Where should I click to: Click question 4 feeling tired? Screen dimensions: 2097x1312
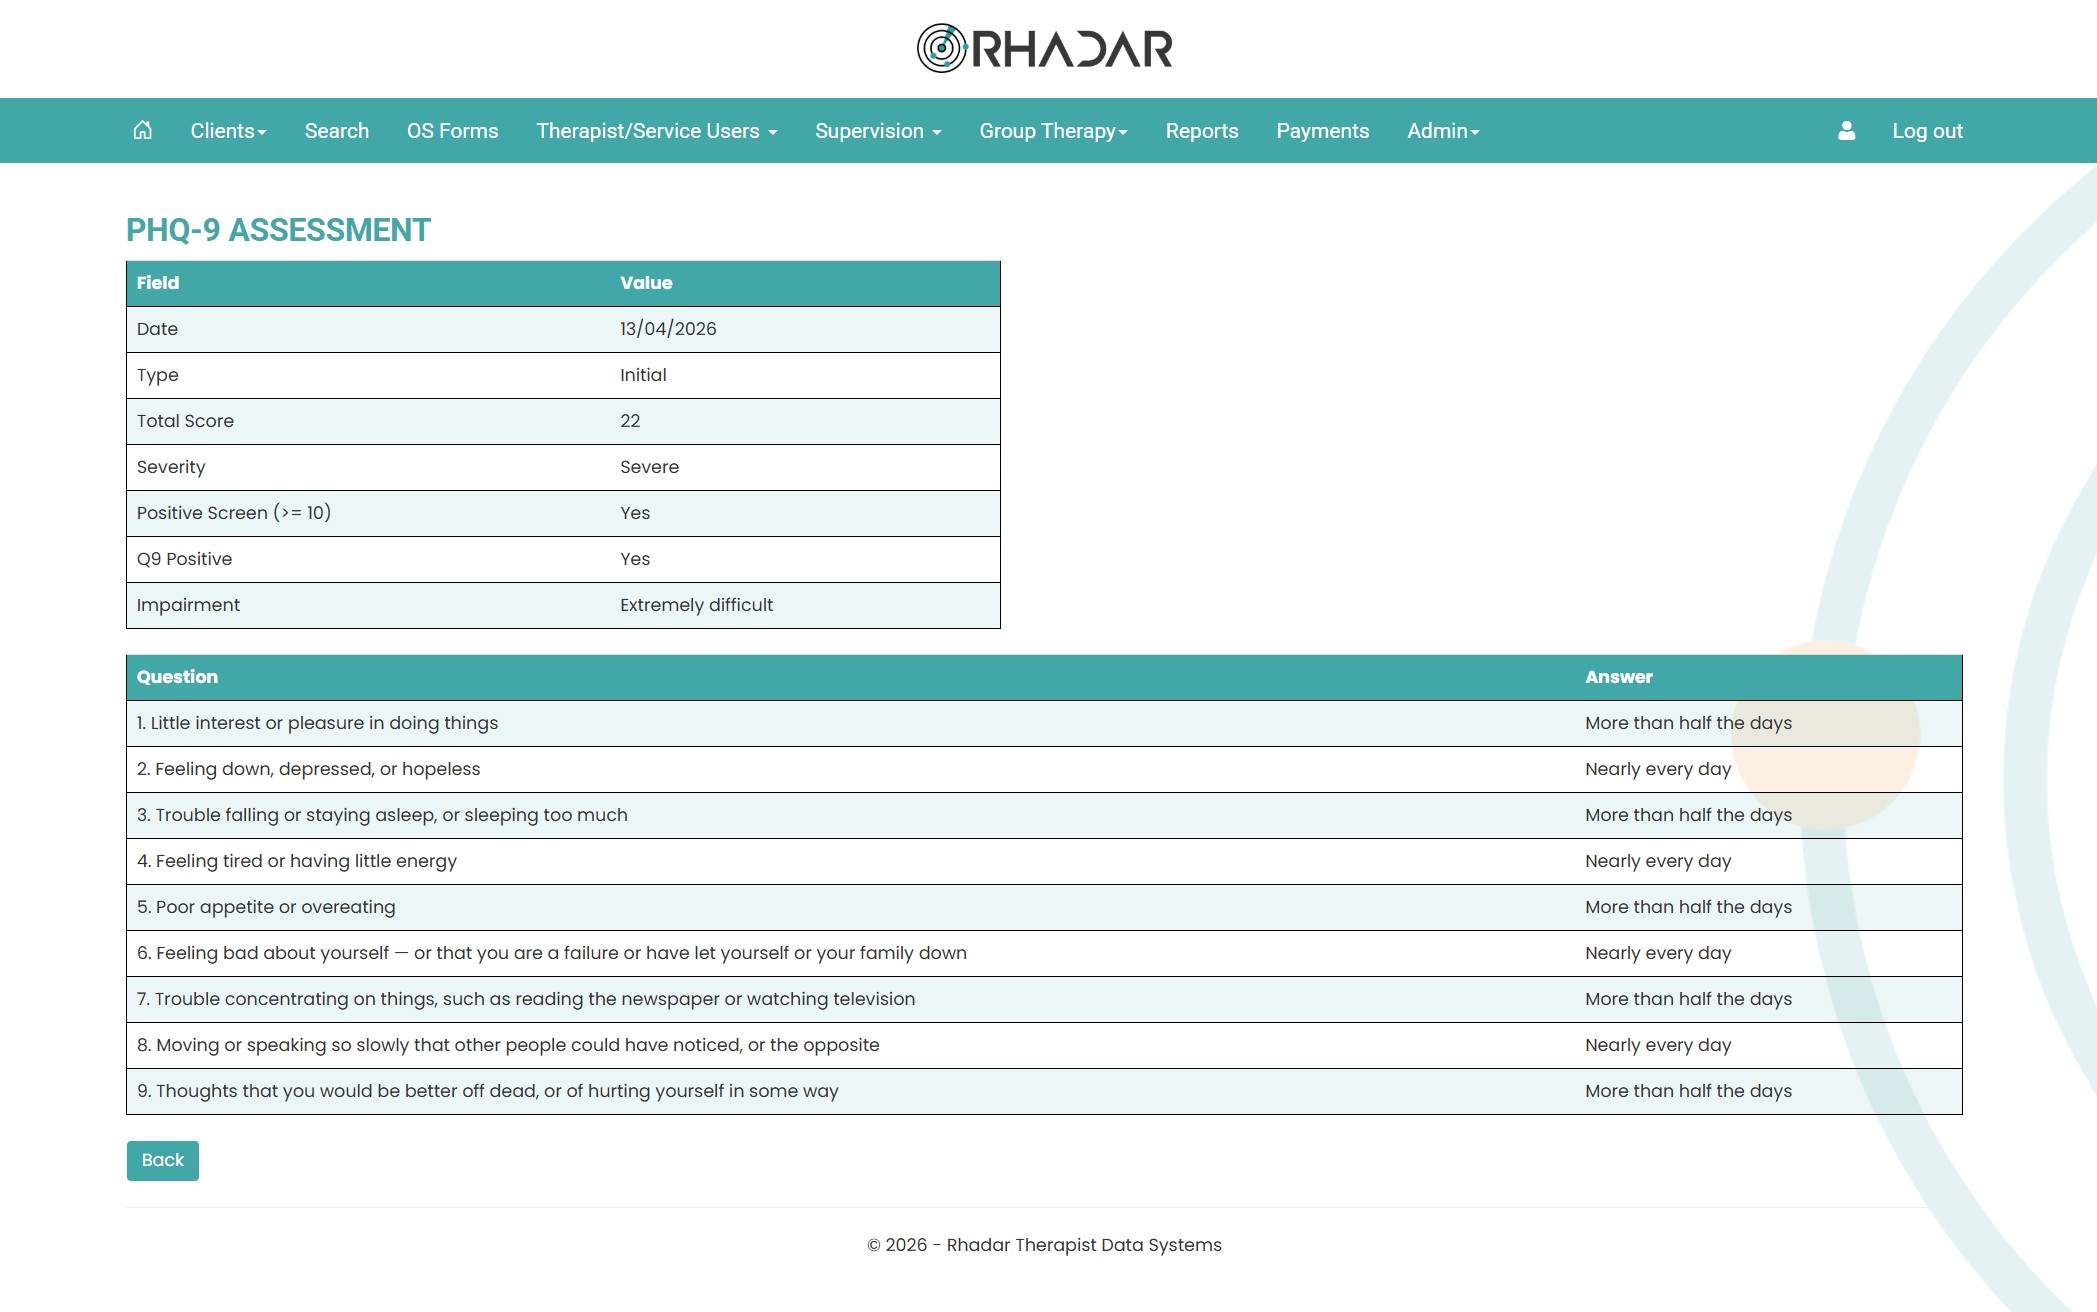click(297, 861)
